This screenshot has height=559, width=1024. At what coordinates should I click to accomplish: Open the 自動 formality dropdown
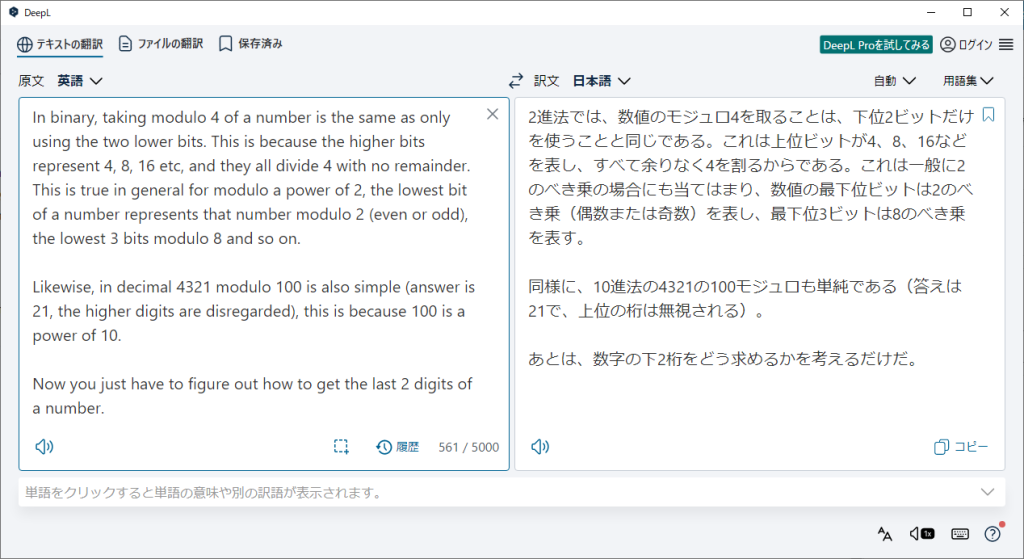[894, 81]
